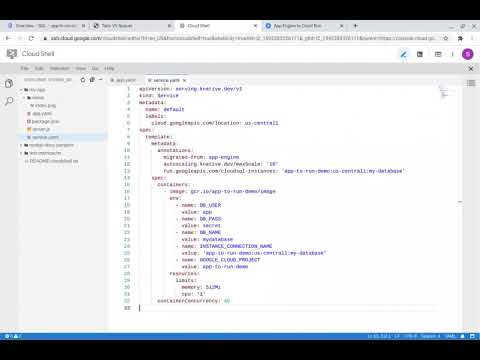The image size is (480, 360).
Task: Click 'INSTANCE_CONNECTION_NAME' on line 24
Action: [236, 246]
